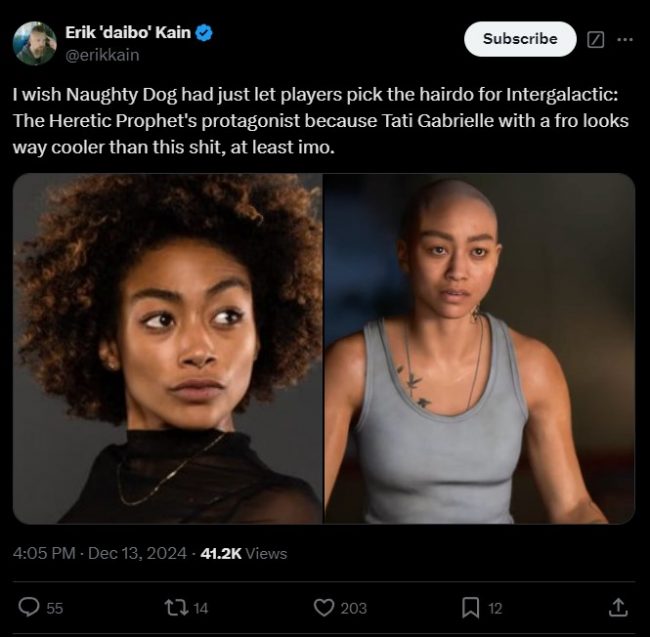Screen dimensions: 650x637
Task: Open the three-dot more options menu
Action: [x=625, y=40]
